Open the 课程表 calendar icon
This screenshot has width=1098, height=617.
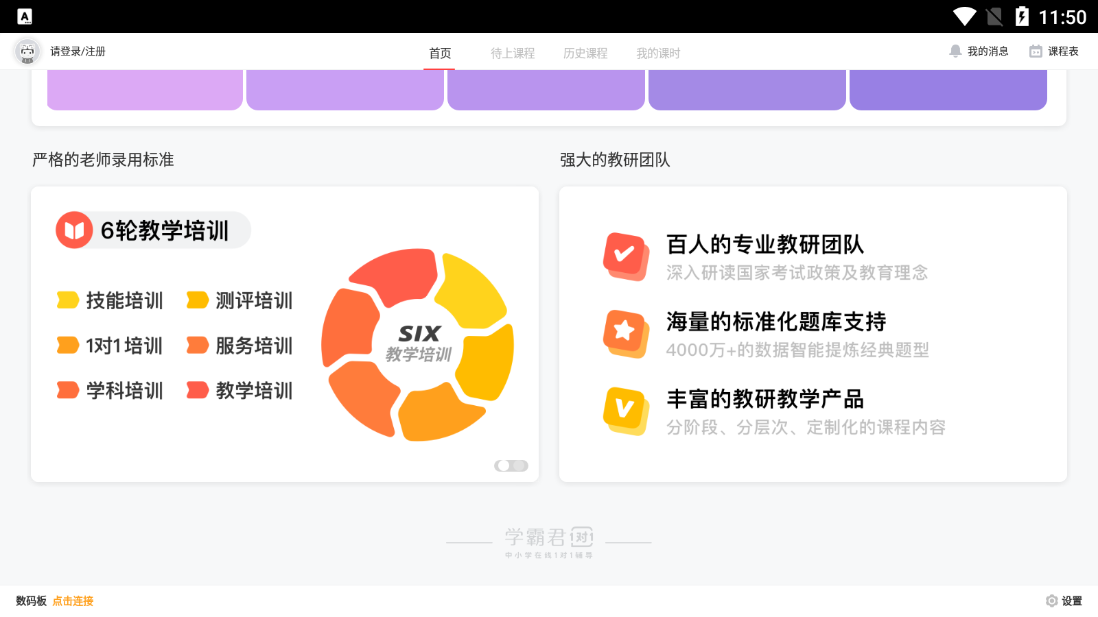click(1035, 50)
